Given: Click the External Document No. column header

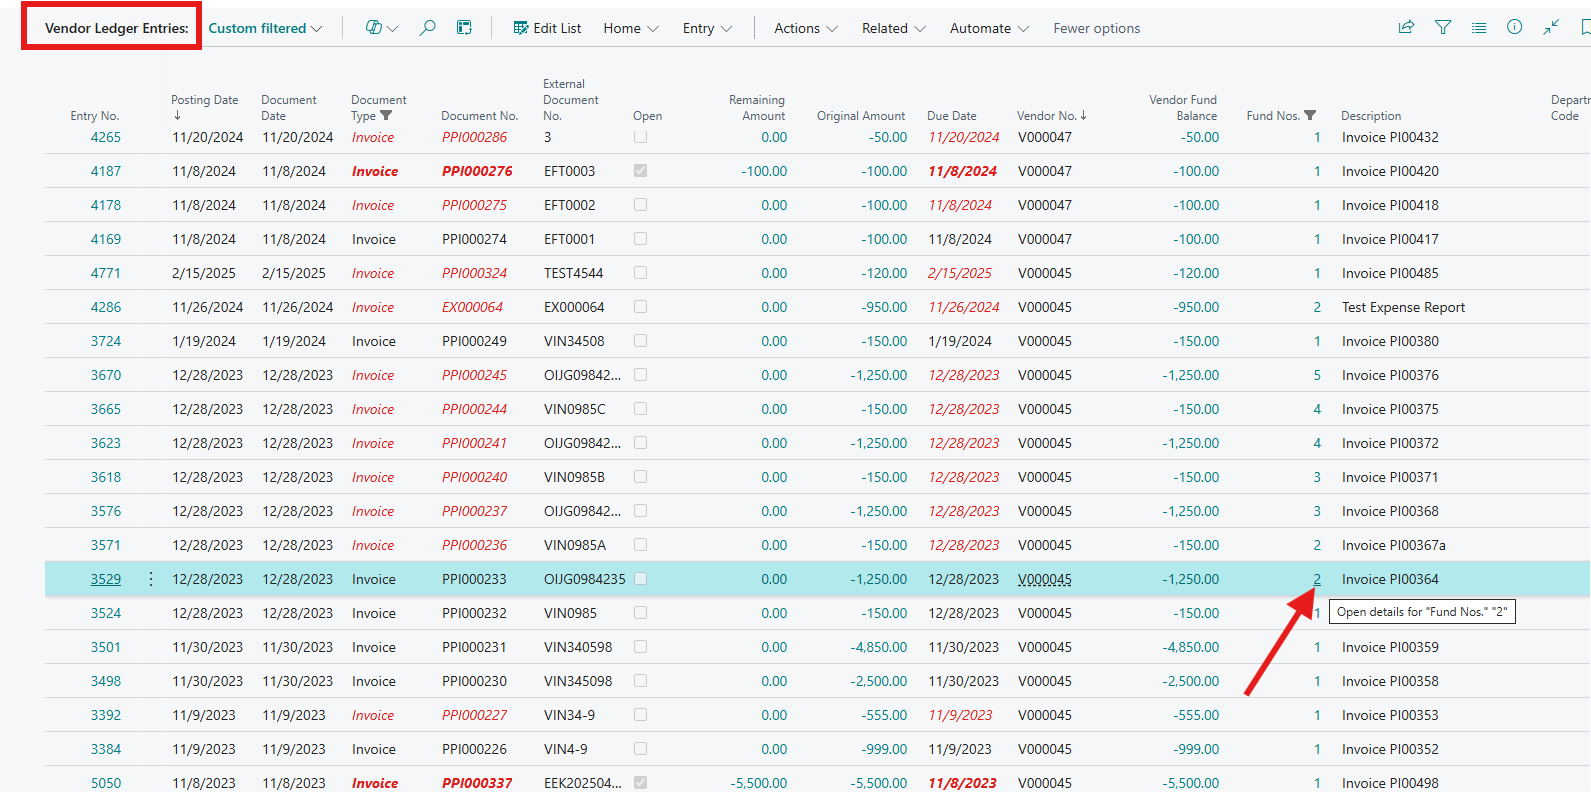Looking at the screenshot, I should point(571,99).
